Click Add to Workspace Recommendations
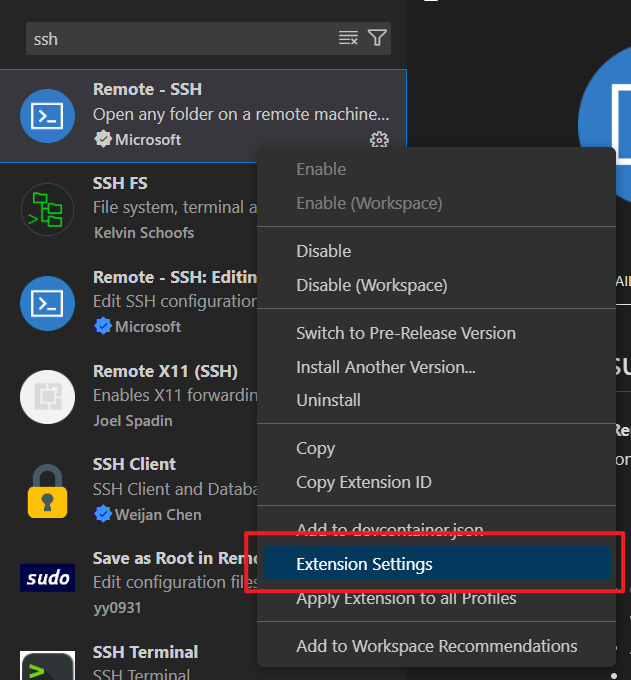 pyautogui.click(x=436, y=646)
